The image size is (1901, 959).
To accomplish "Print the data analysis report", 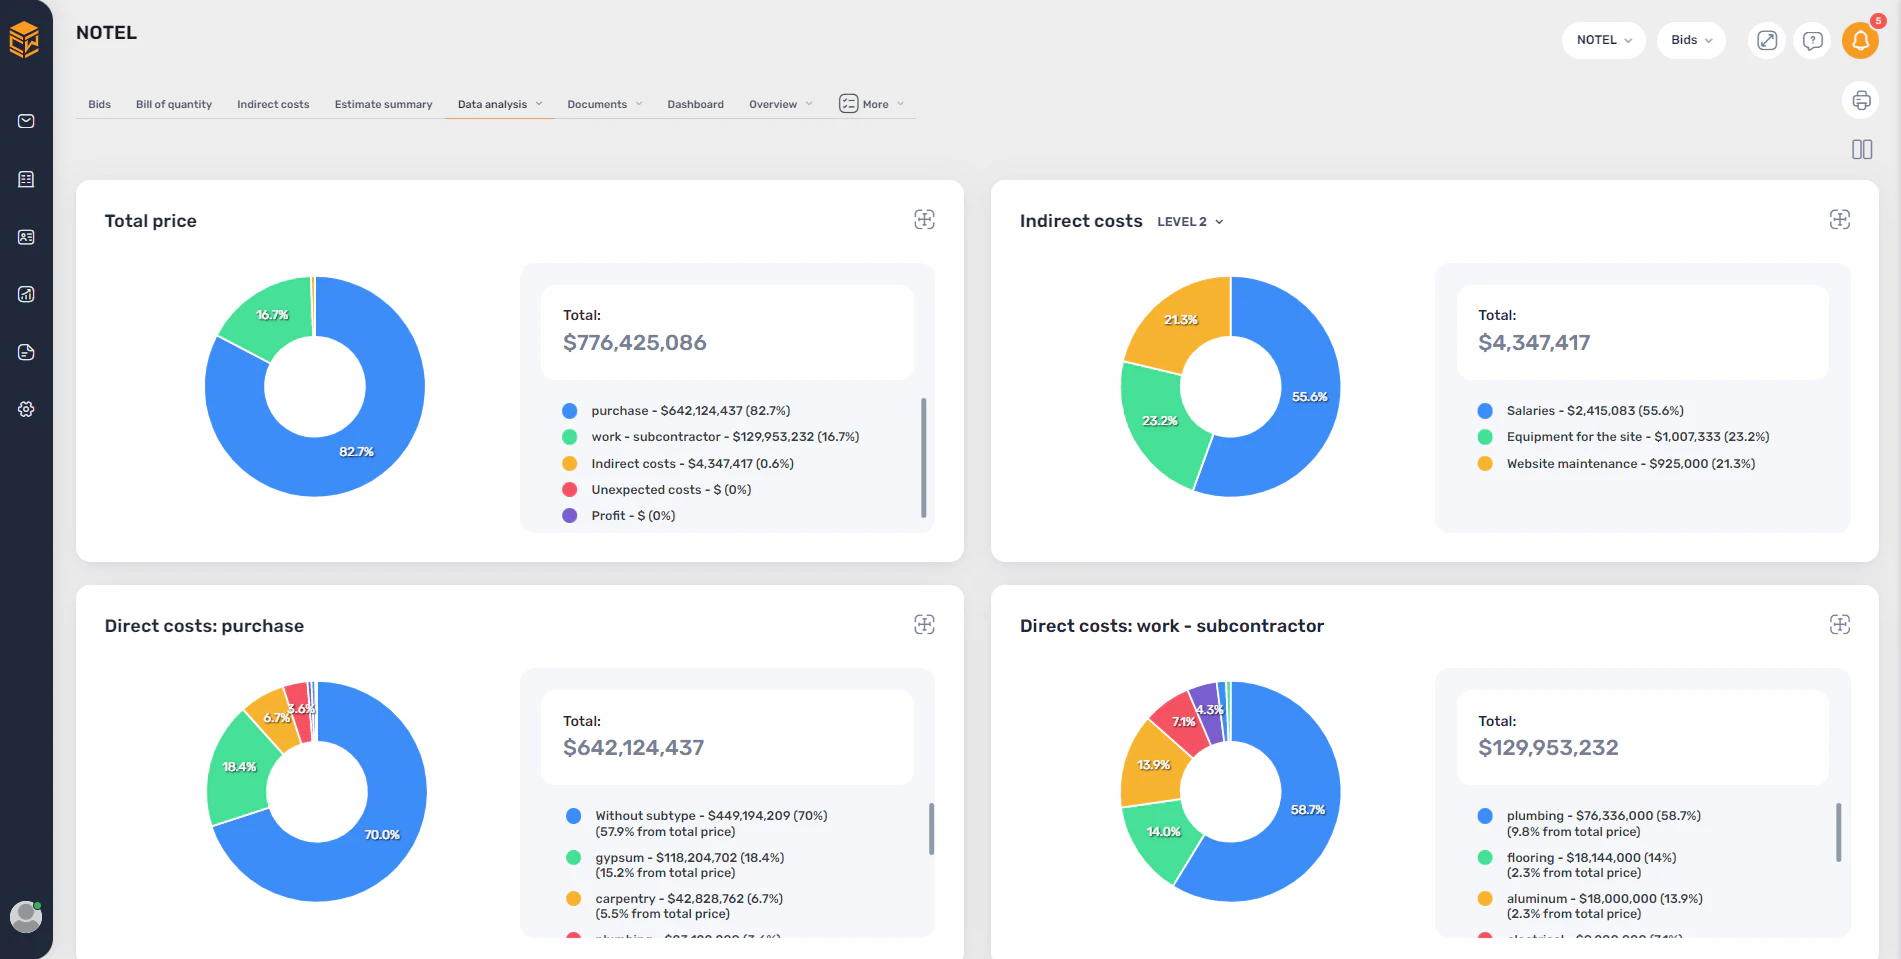I will point(1861,100).
